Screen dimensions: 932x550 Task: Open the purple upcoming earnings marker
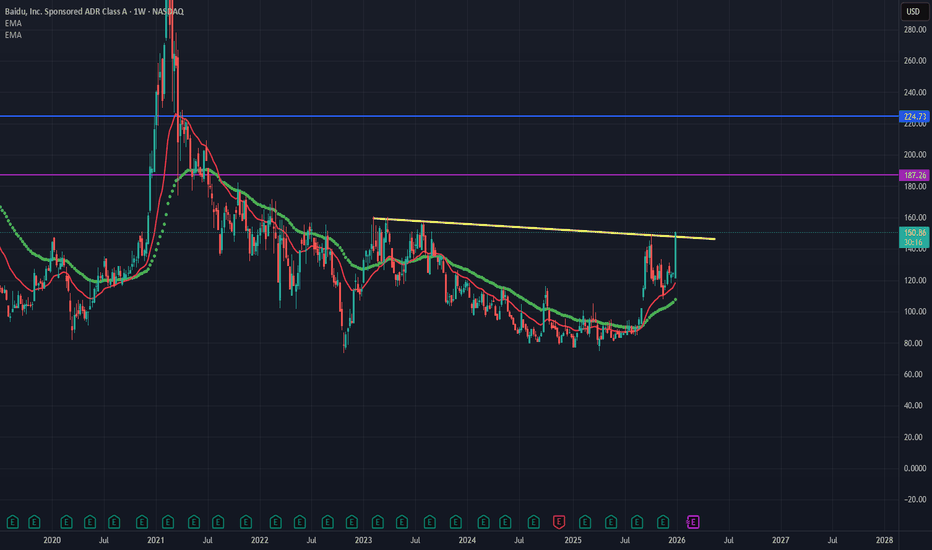(693, 522)
